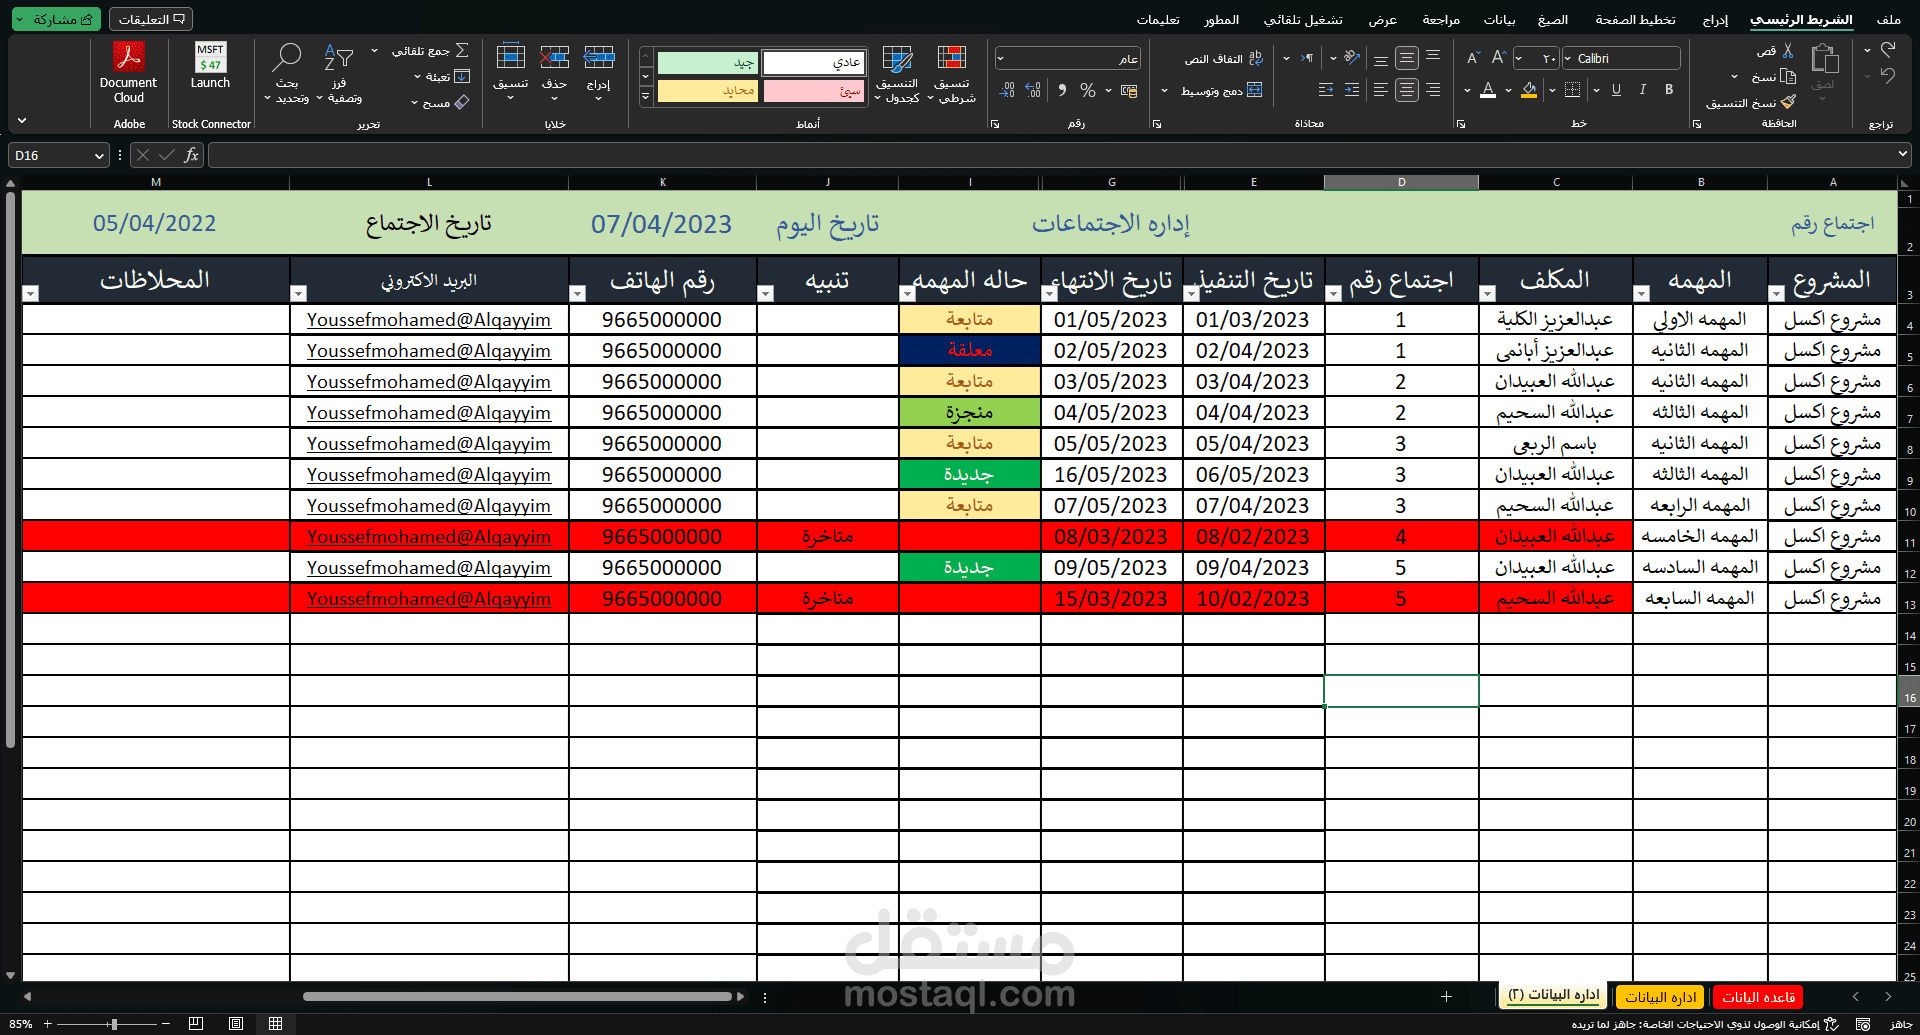1920x1035 pixels.
Task: Click the Insert cells (إدراج) icon
Action: 599,57
